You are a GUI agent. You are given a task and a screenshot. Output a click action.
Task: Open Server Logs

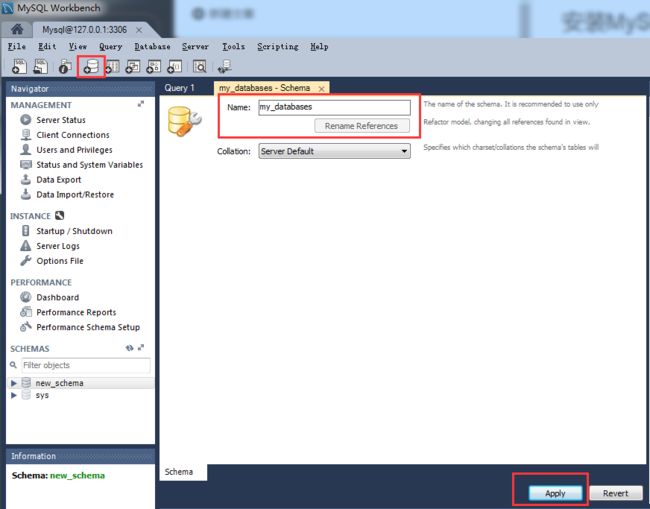58,246
